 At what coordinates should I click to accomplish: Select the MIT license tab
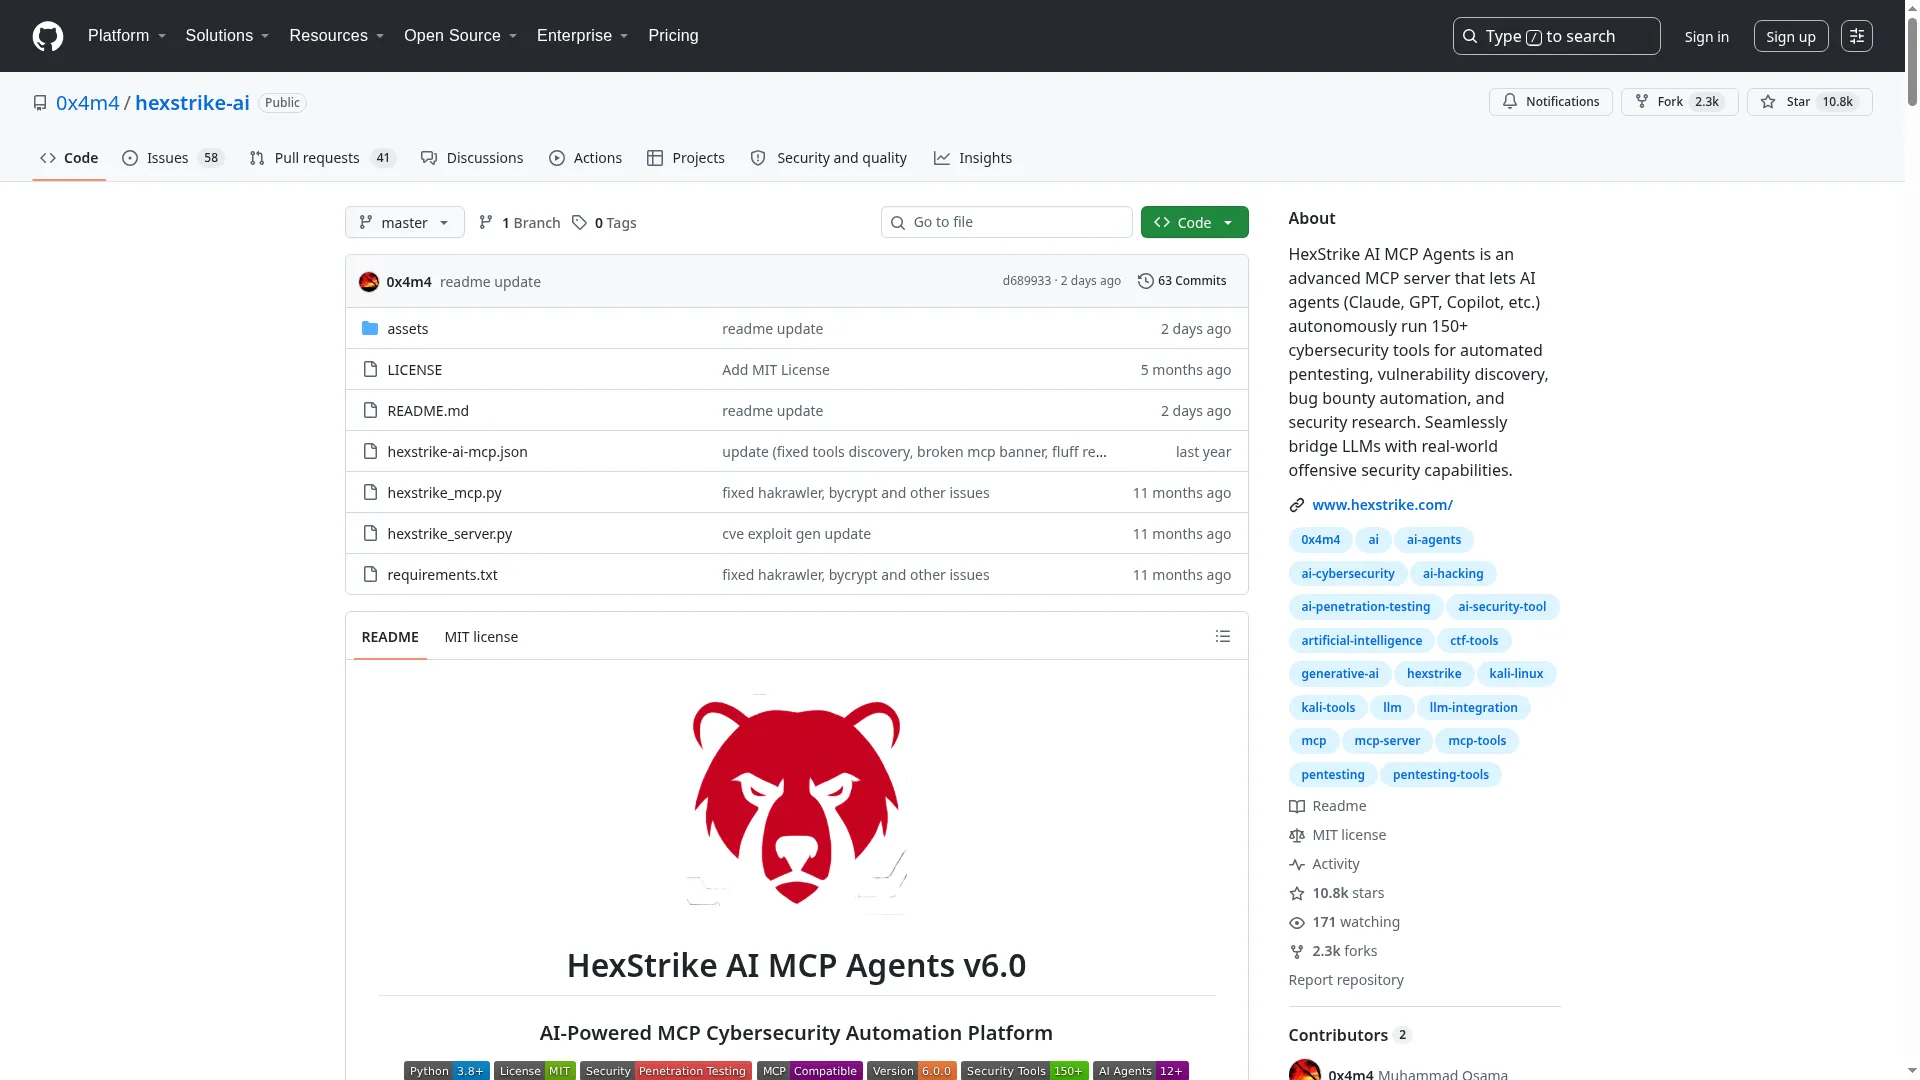(481, 637)
